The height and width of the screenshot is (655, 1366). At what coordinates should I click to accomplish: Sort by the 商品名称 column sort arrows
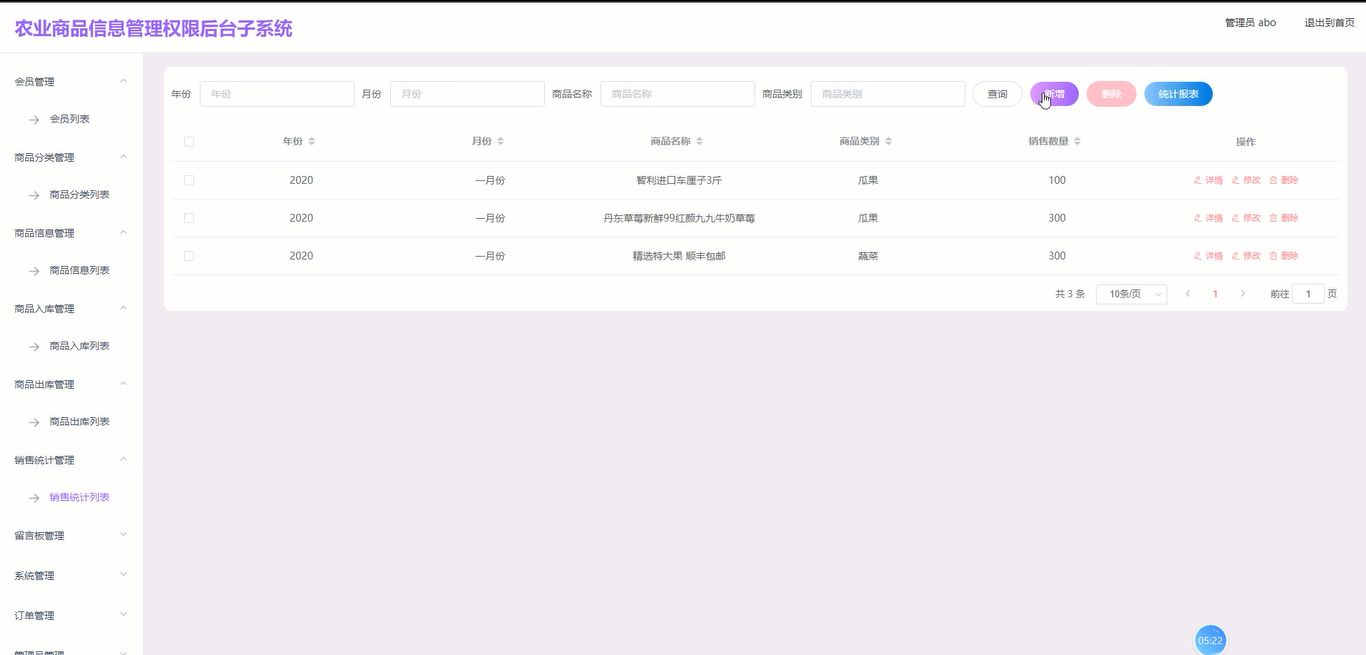click(700, 141)
